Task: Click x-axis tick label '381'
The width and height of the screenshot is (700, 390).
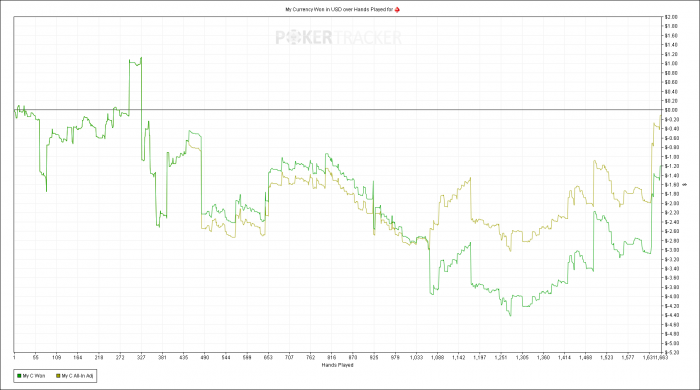Action: [162, 357]
